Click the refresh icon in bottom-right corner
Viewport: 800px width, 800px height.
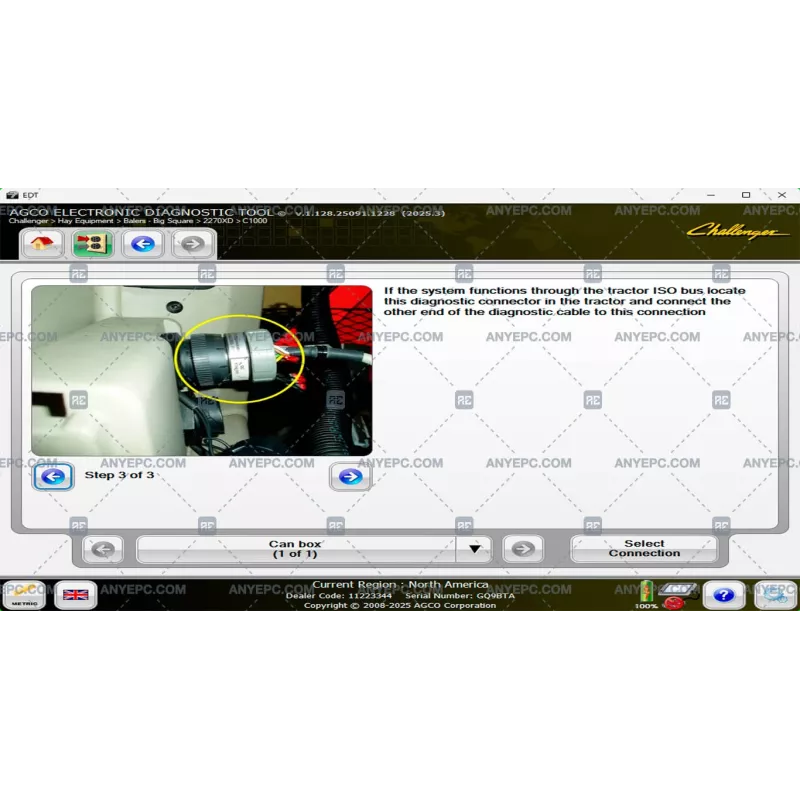pos(775,595)
